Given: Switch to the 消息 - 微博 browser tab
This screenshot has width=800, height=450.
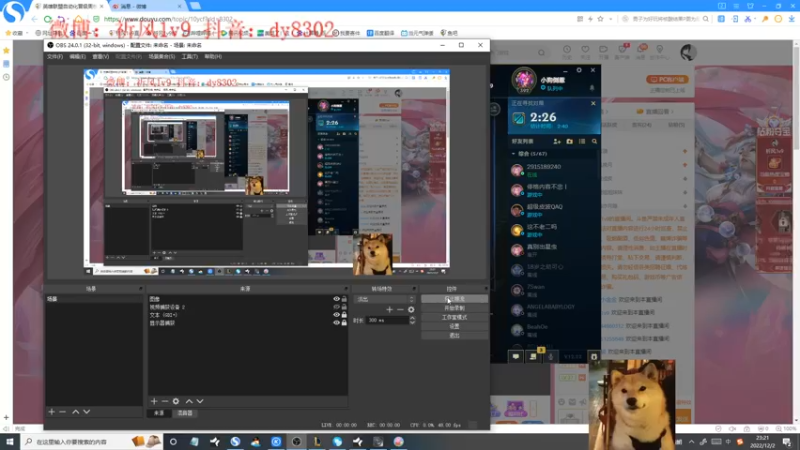Looking at the screenshot, I should 147,6.
